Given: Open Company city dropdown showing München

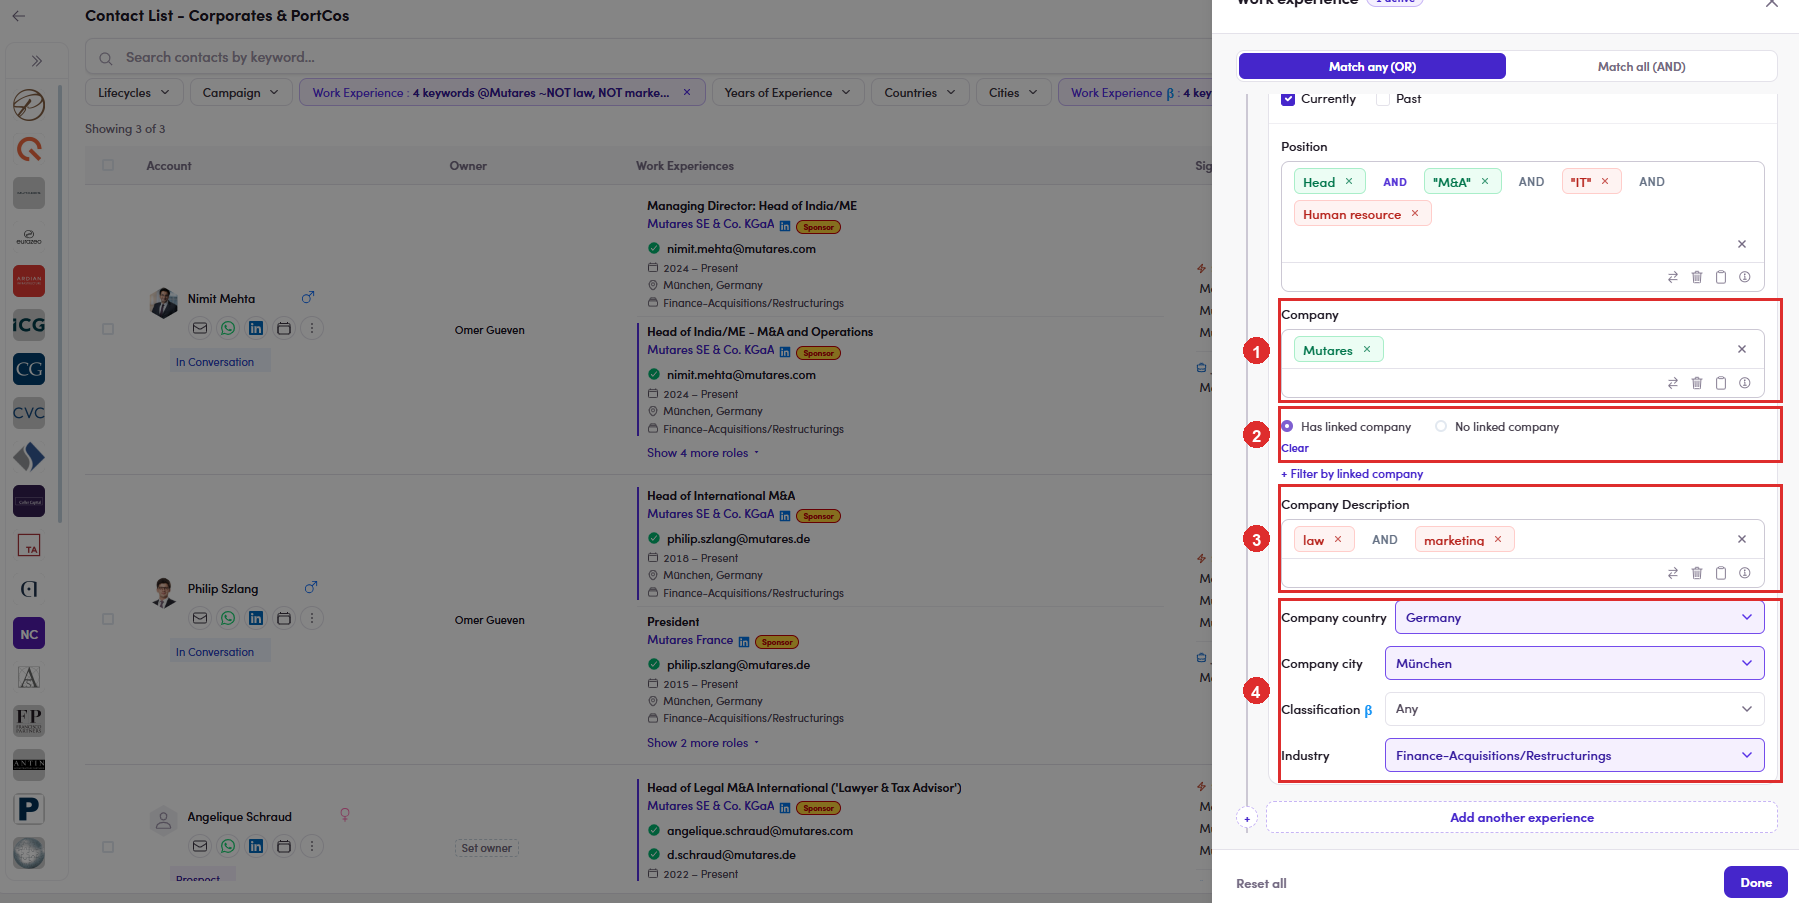Looking at the screenshot, I should (x=1575, y=663).
